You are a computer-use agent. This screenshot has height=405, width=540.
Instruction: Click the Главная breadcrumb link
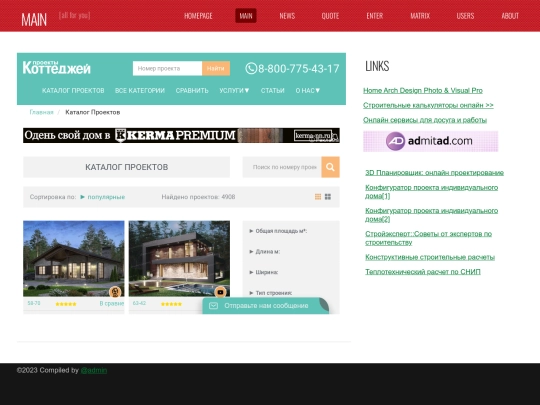tap(41, 112)
